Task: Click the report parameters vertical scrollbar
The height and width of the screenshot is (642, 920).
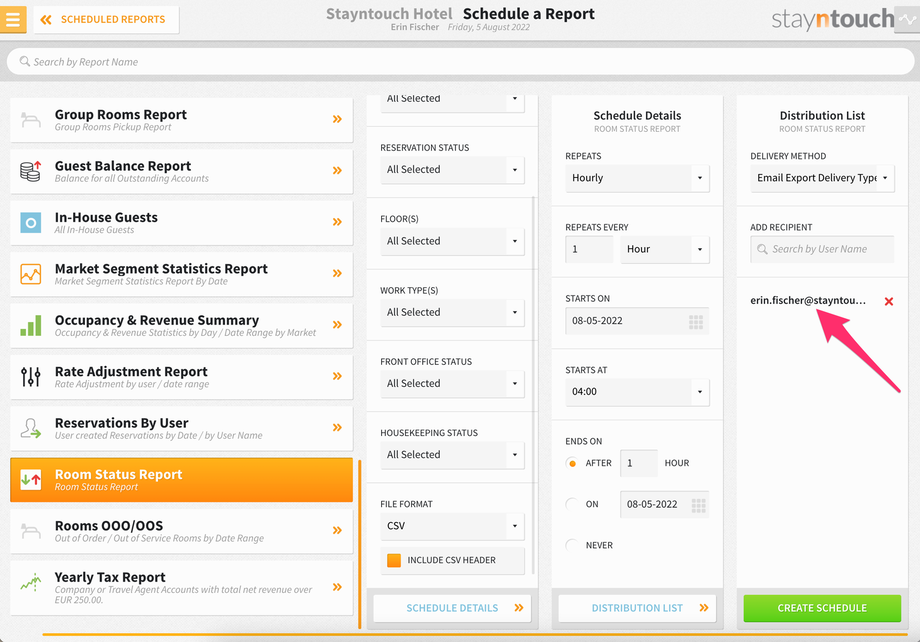Action: 533,384
